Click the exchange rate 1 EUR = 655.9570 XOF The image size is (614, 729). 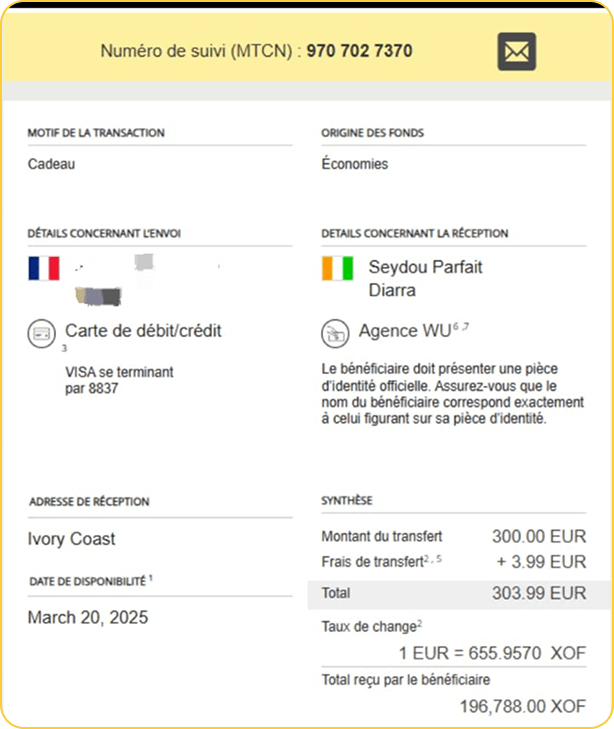492,653
